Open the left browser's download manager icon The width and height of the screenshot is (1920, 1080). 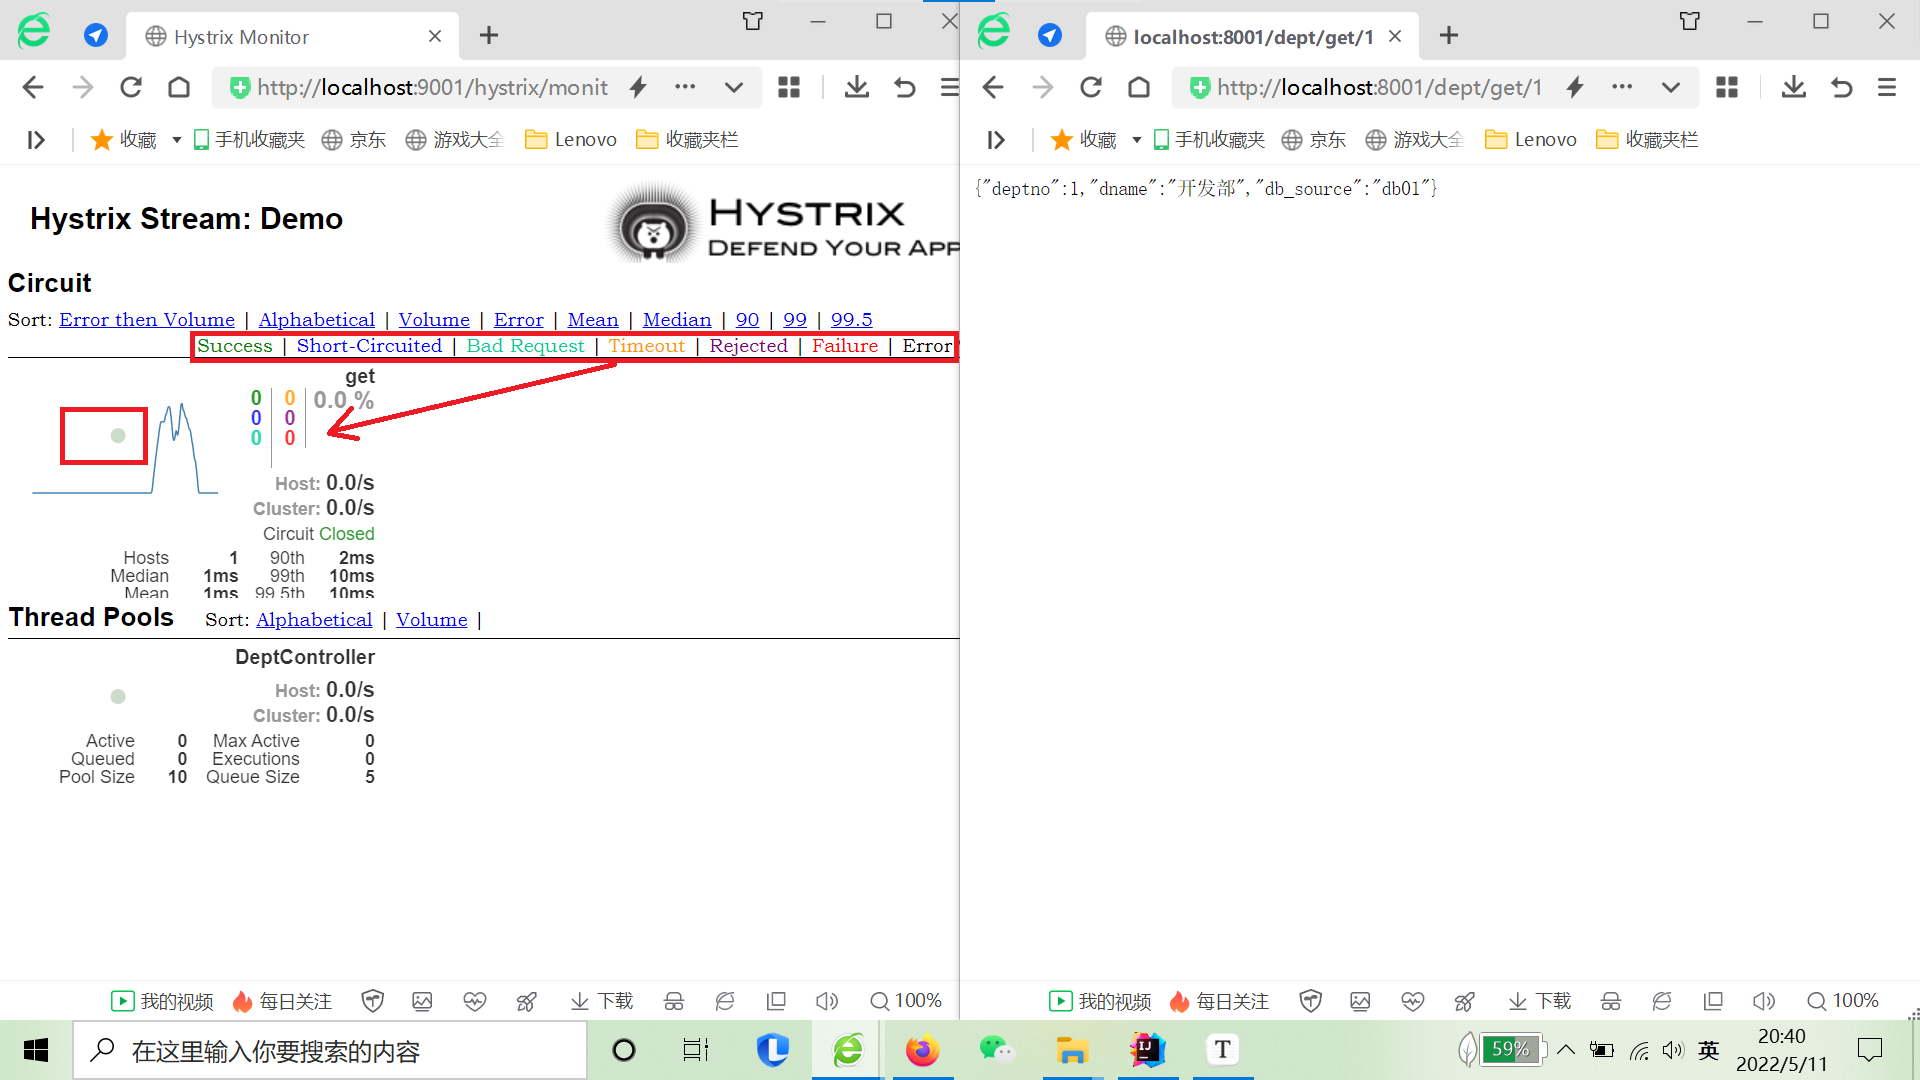(856, 88)
